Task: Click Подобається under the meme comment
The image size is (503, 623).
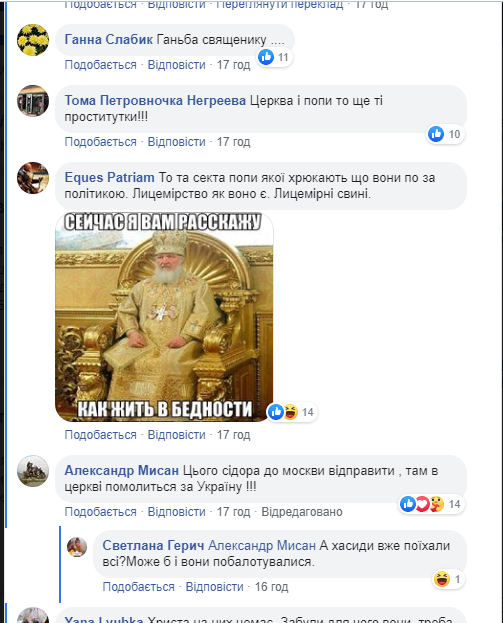Action: tap(101, 435)
